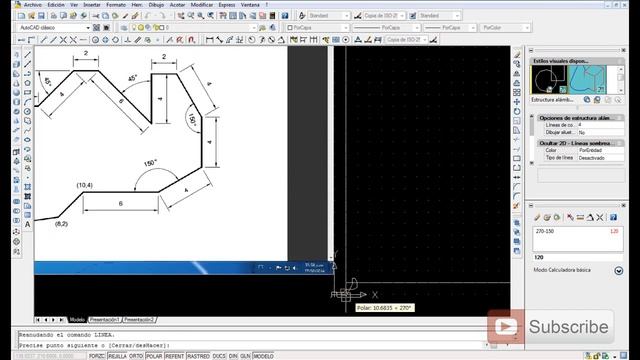Toggle GLN lineweight display in status bar

(245, 356)
